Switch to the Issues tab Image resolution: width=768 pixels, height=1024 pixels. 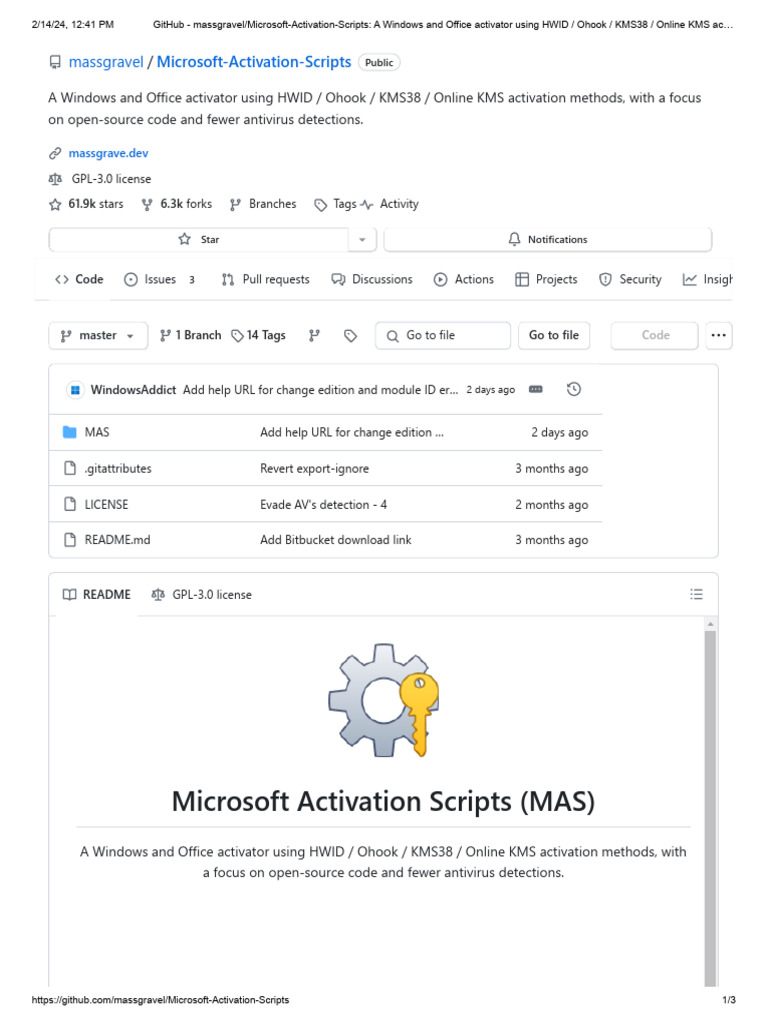(159, 280)
